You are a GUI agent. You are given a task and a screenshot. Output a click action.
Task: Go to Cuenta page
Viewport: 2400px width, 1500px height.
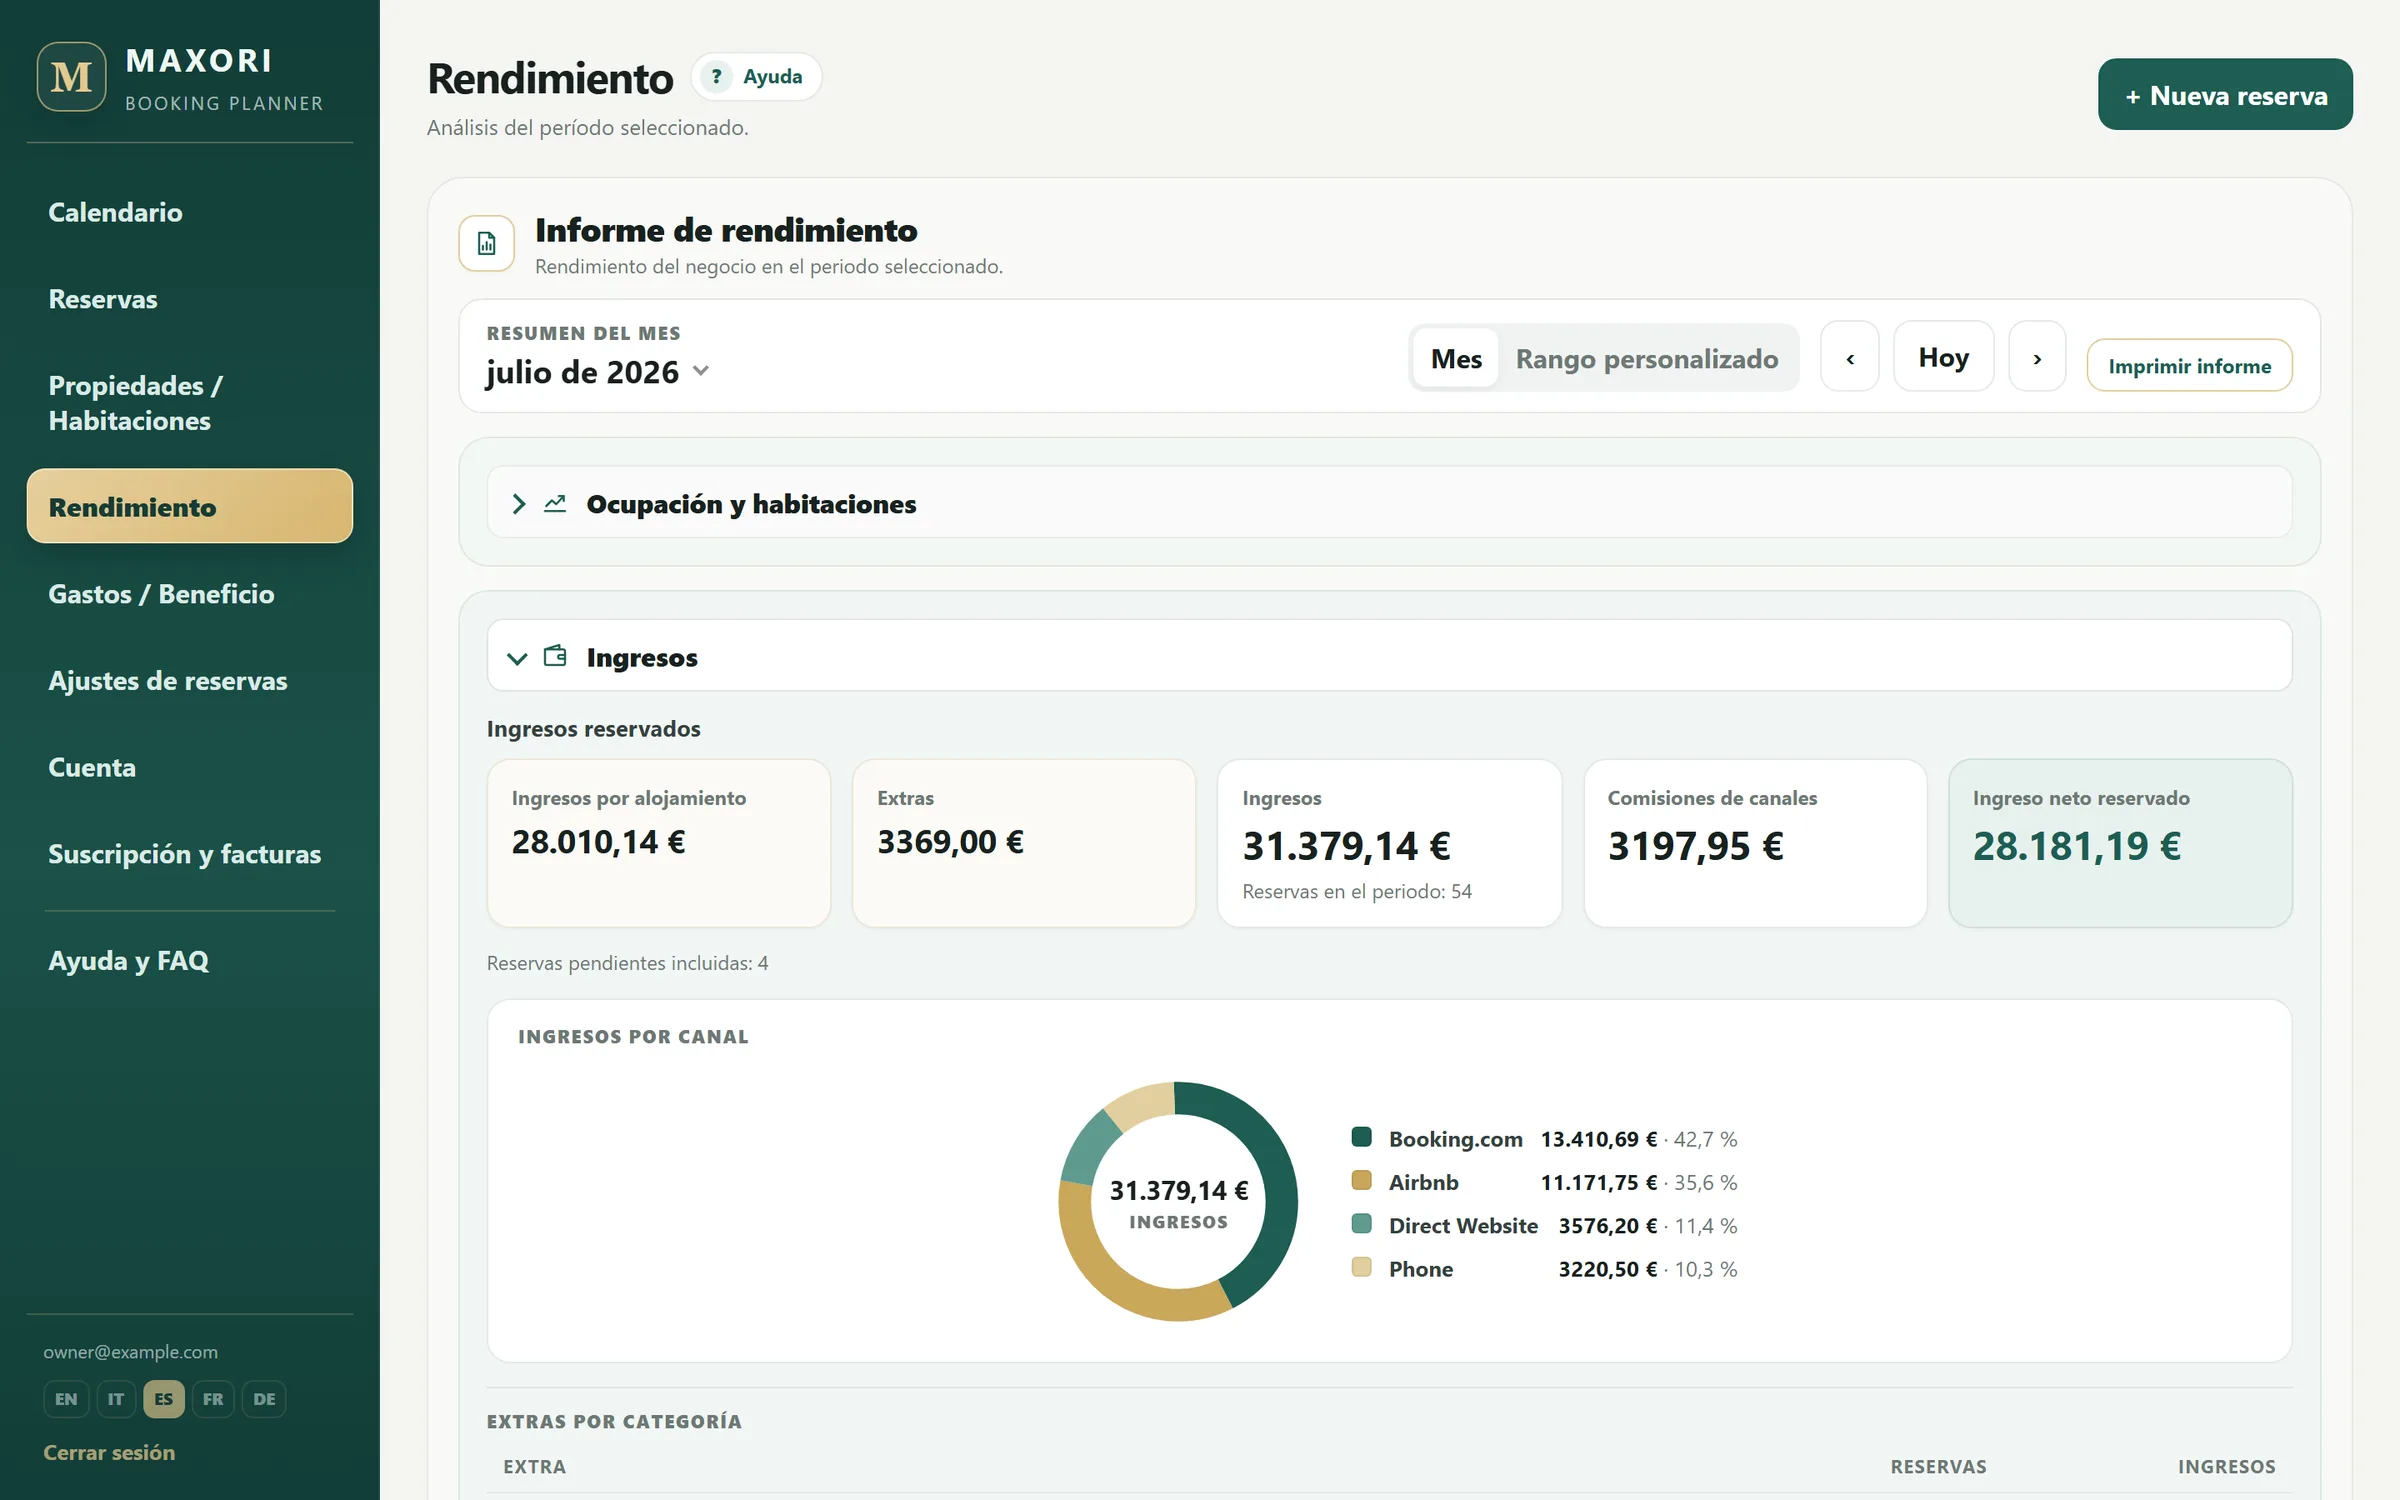tap(190, 767)
